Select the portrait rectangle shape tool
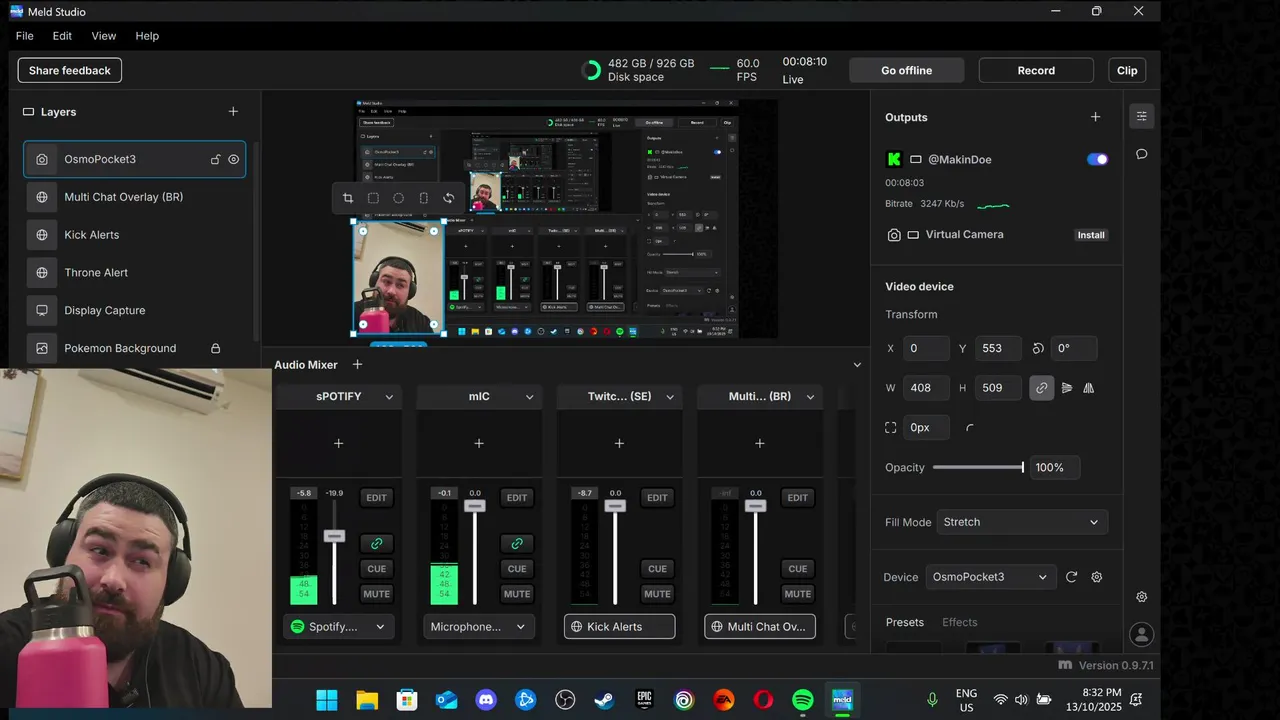 tap(423, 198)
